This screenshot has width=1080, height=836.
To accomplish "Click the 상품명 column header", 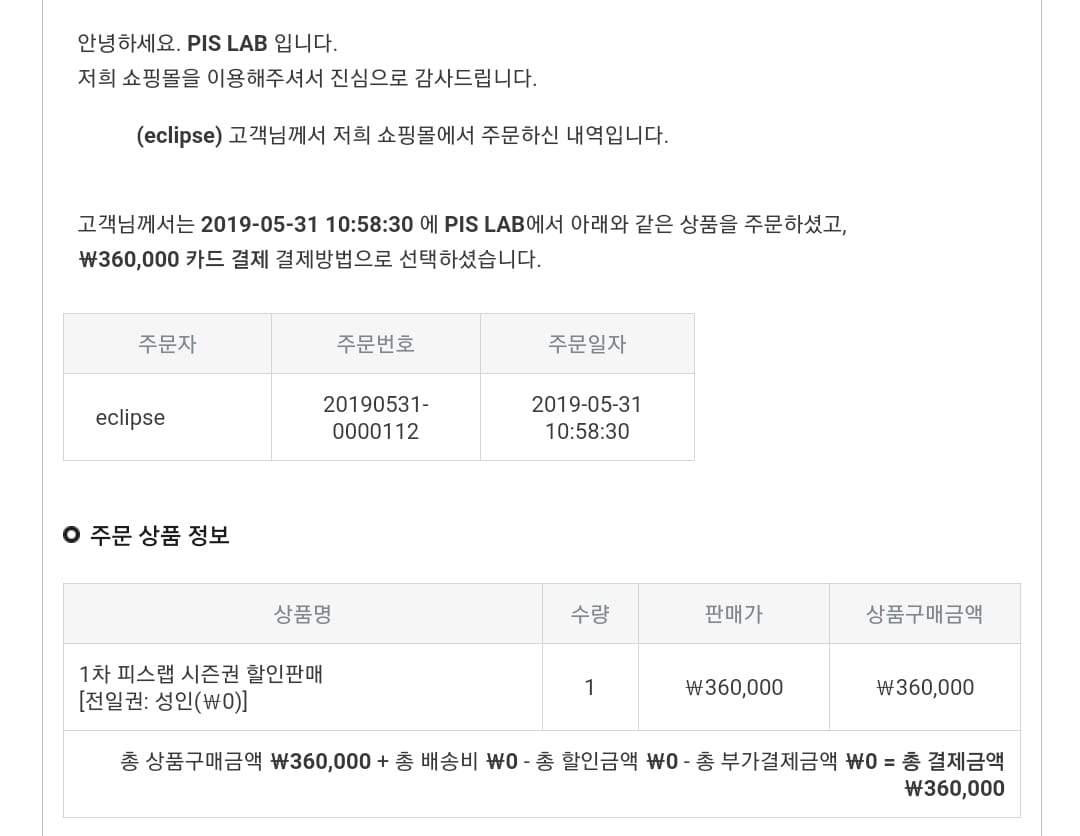I will (x=303, y=614).
